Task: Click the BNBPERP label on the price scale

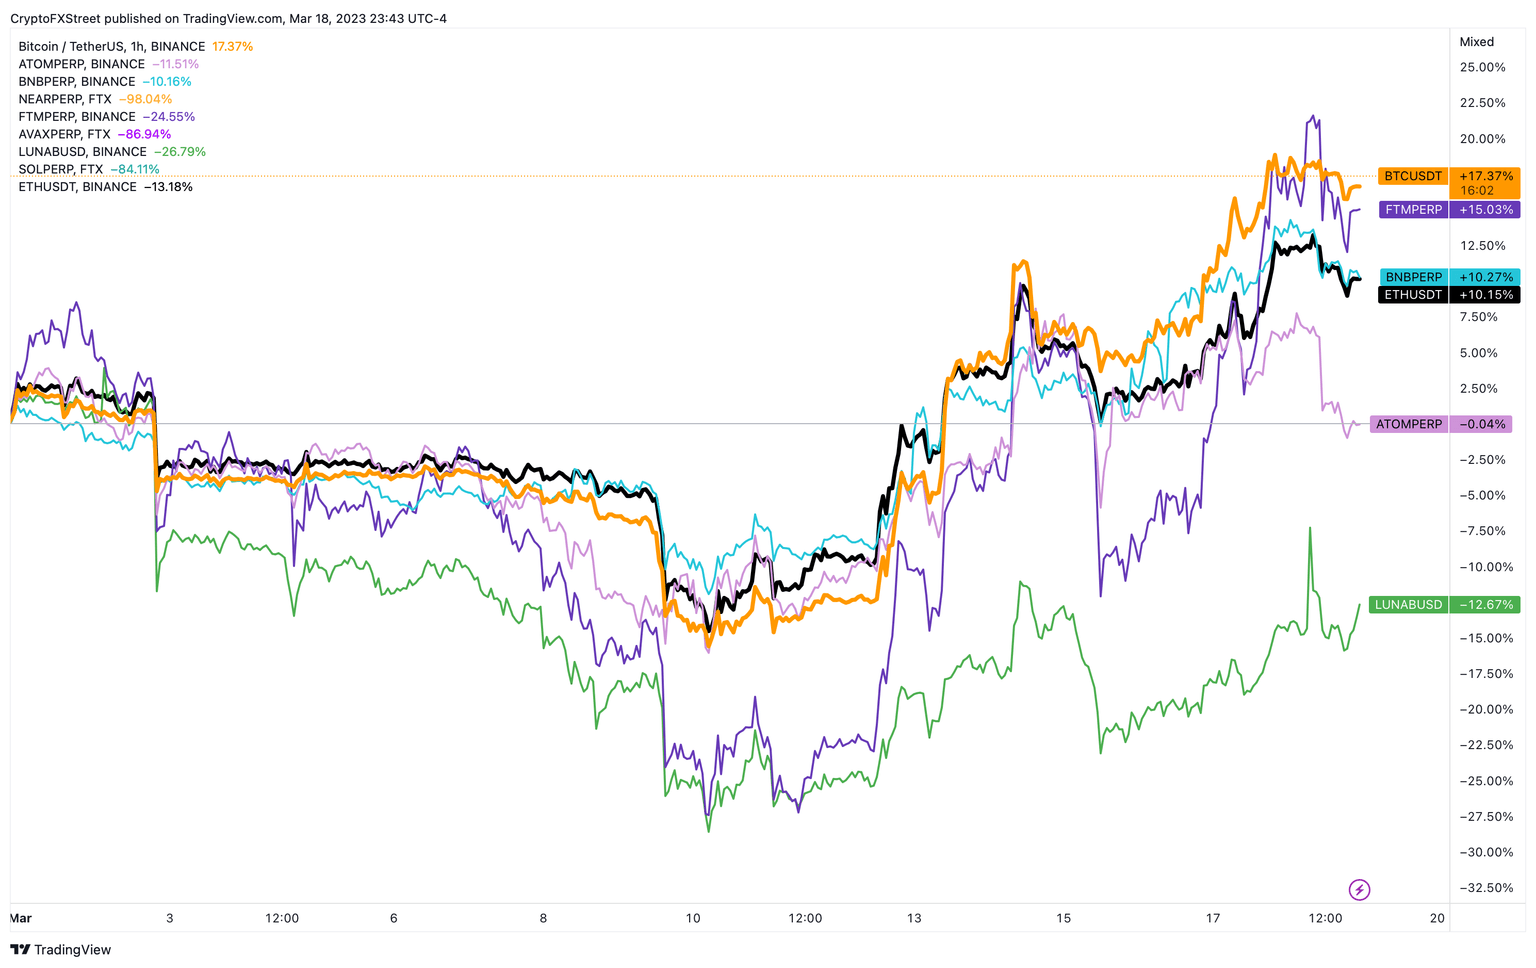Action: [x=1412, y=277]
